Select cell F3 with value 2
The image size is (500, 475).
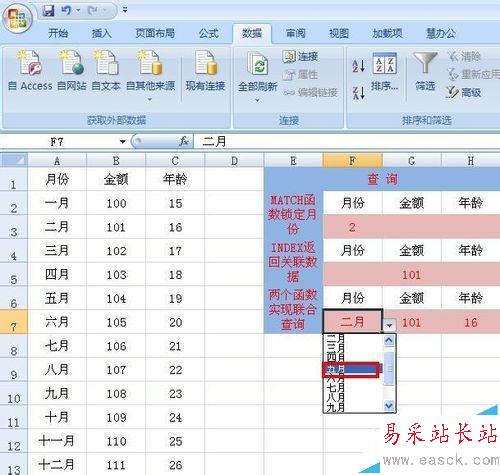352,227
